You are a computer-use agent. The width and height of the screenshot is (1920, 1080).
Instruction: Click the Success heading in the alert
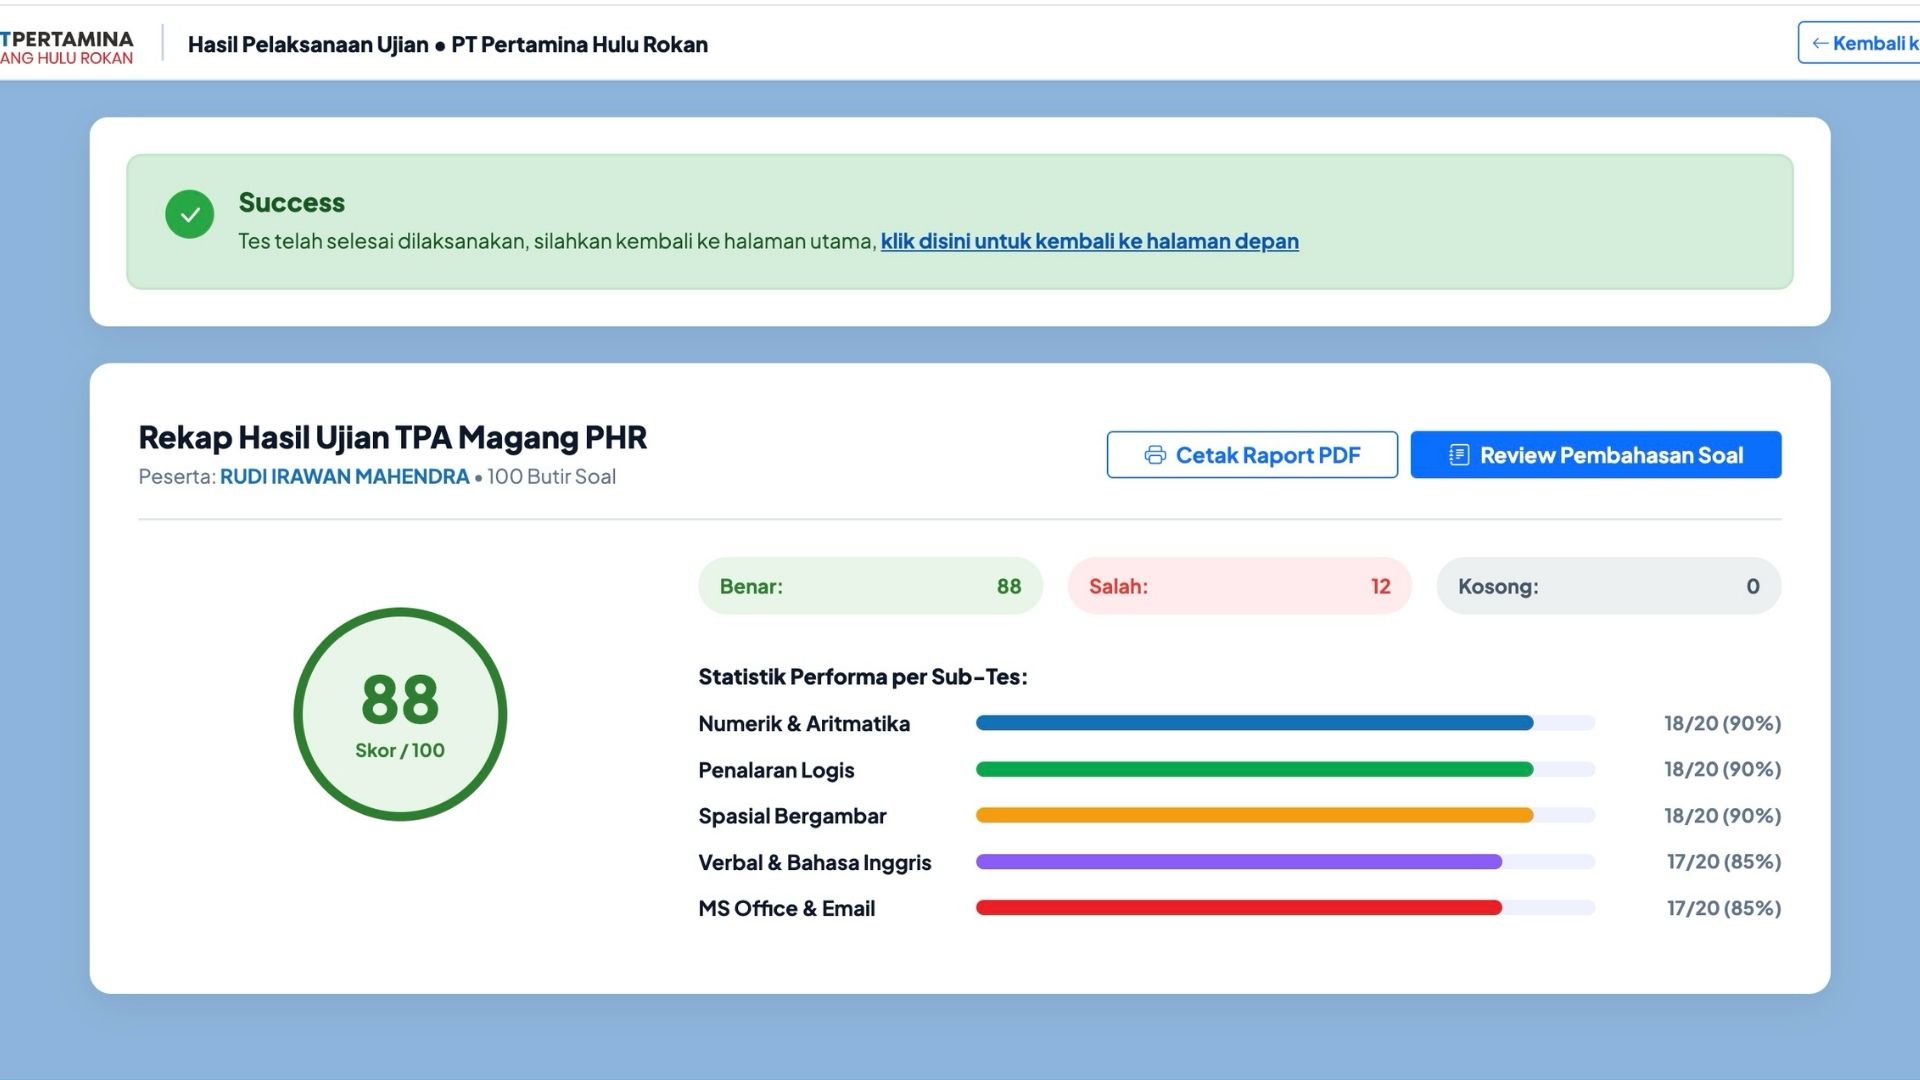291,203
